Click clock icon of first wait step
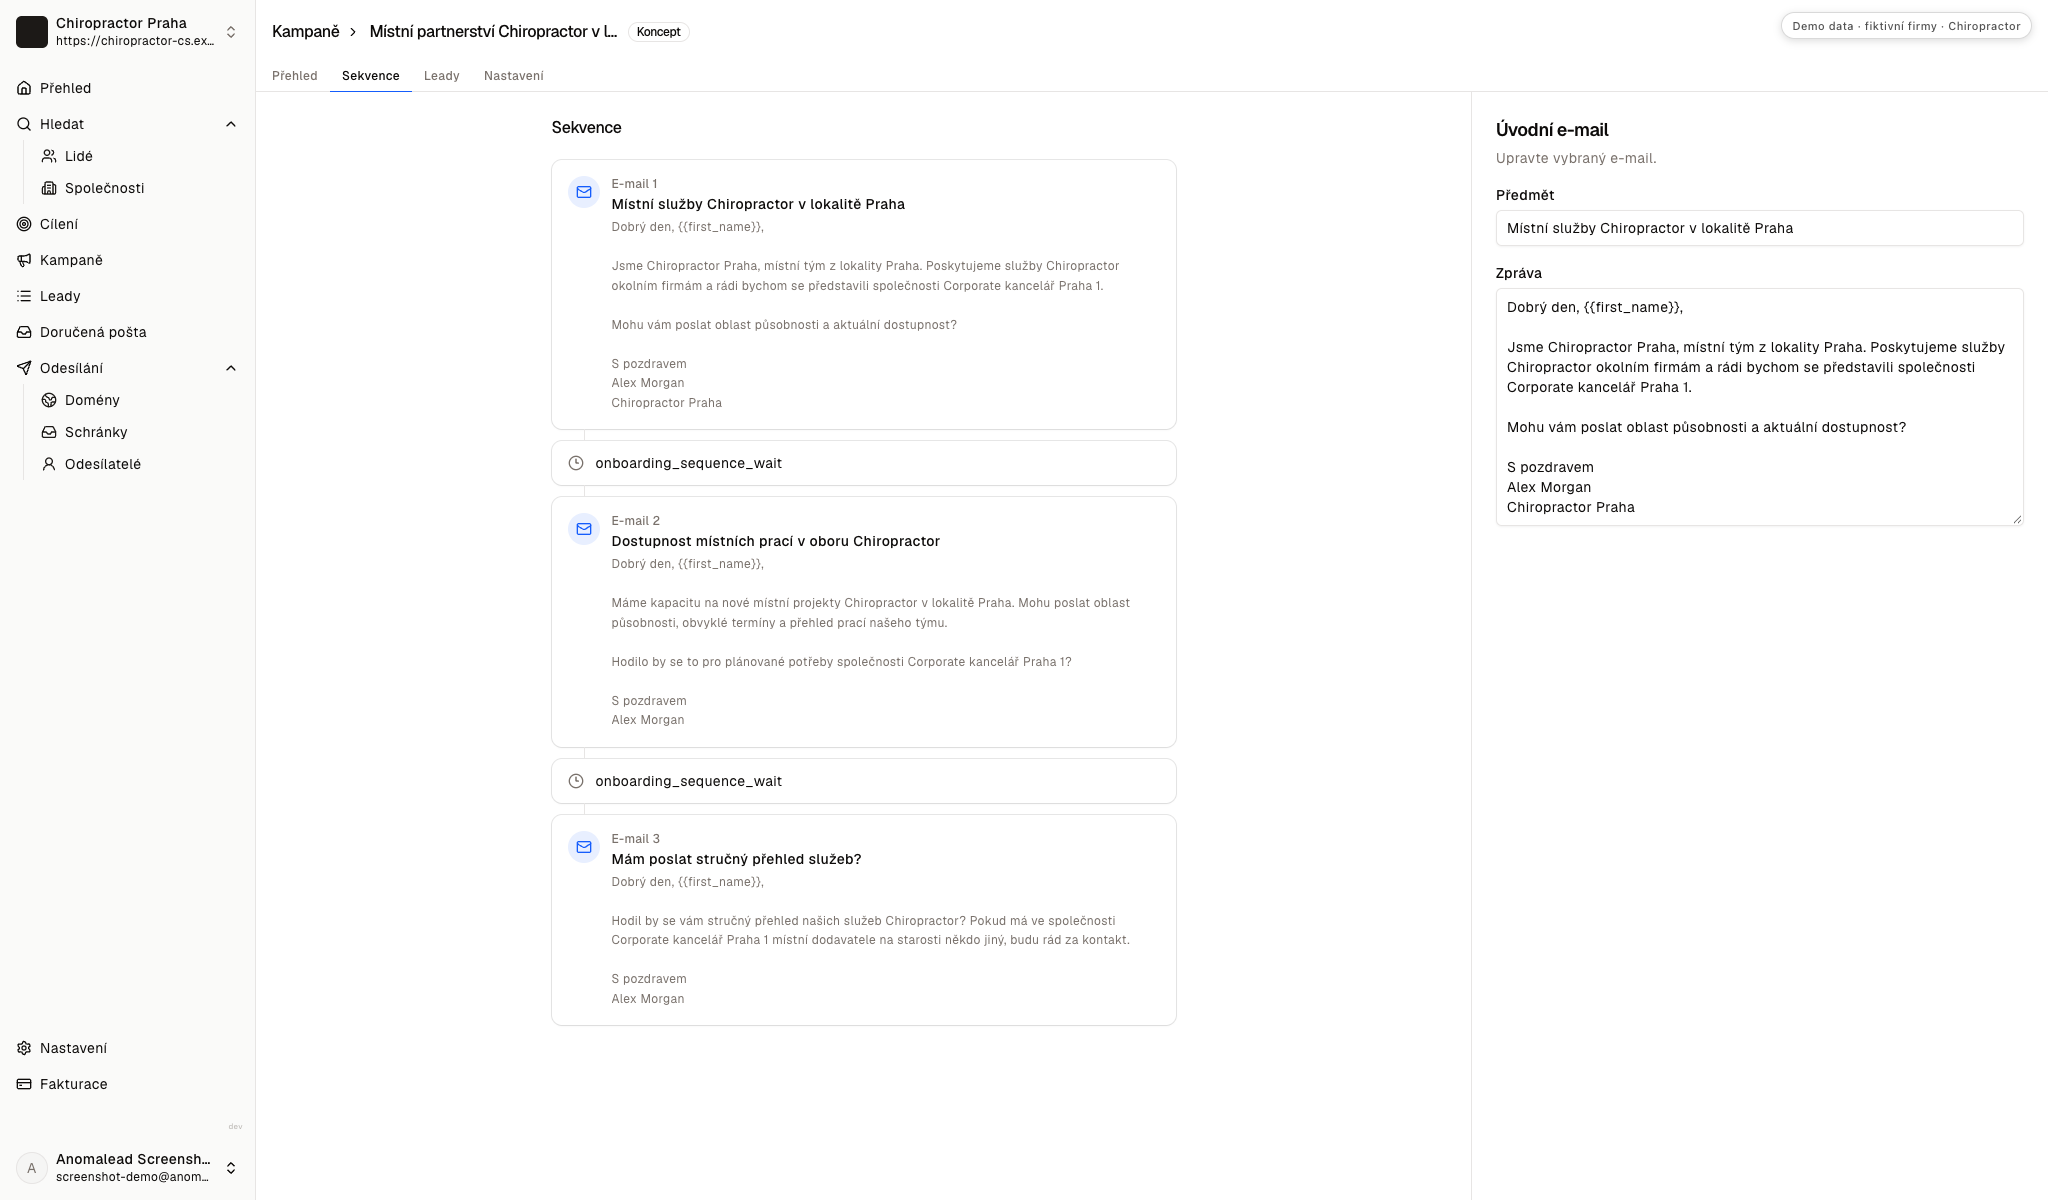 point(576,463)
